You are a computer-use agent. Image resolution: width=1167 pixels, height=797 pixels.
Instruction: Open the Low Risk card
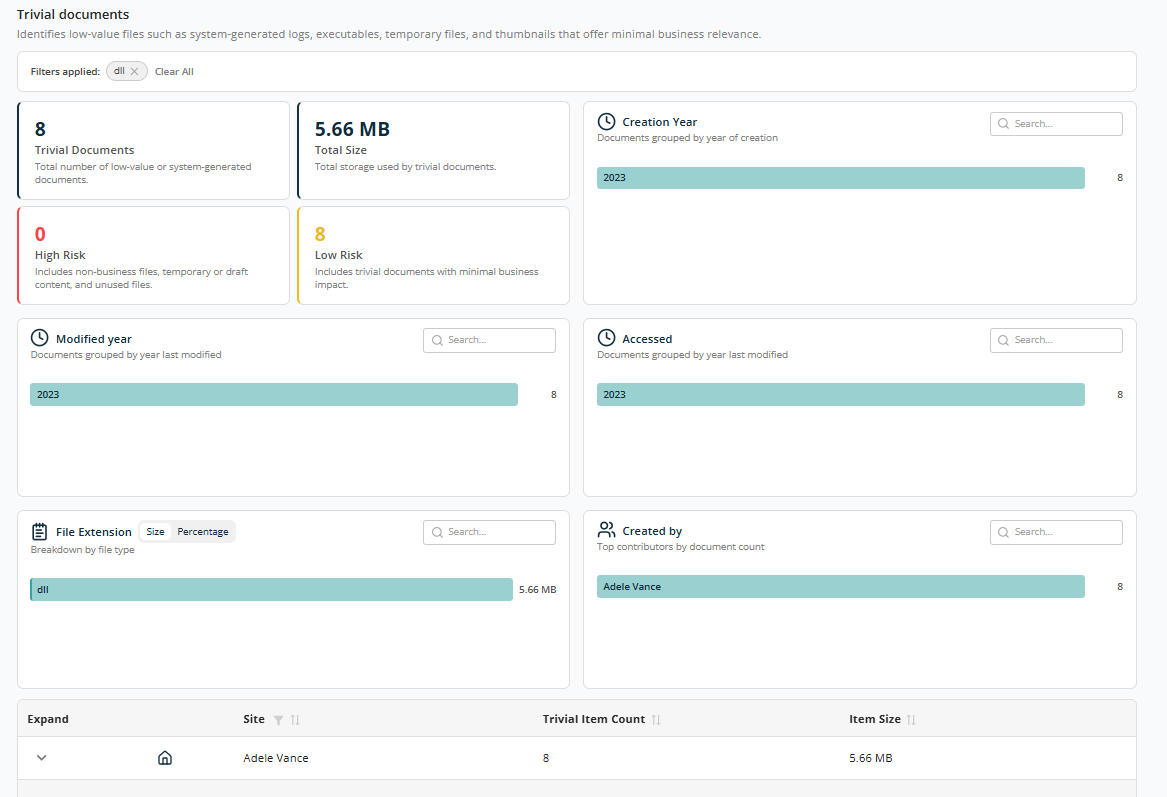click(433, 255)
